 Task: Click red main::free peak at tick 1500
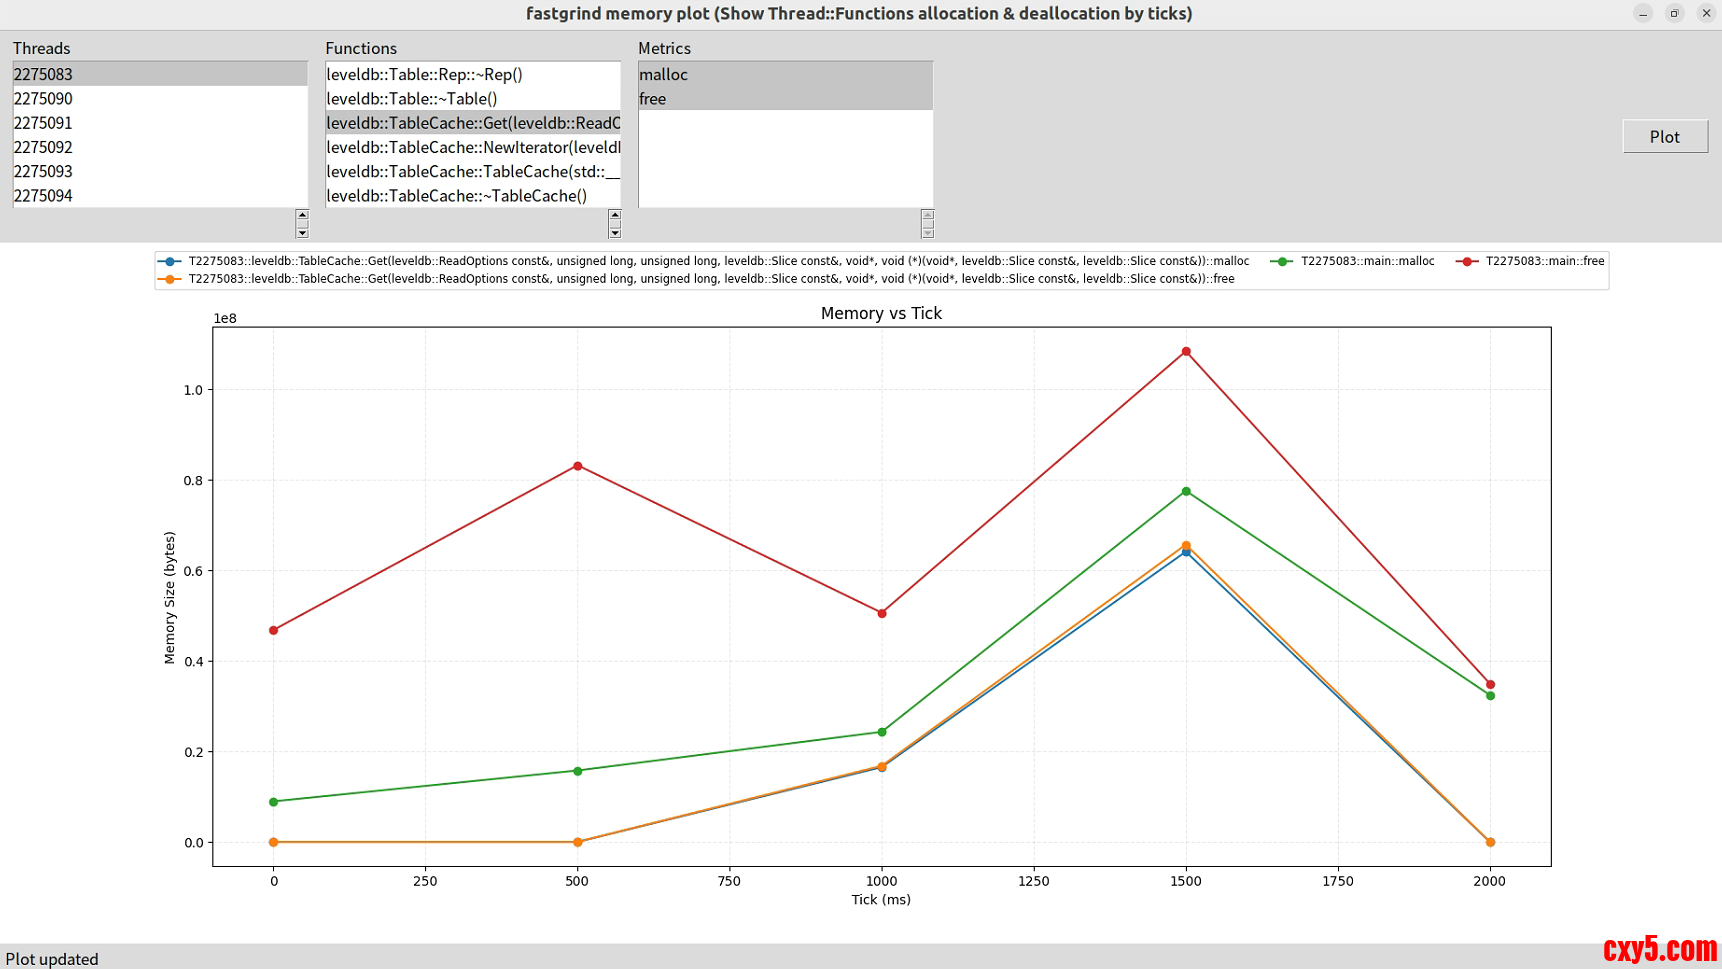1186,352
